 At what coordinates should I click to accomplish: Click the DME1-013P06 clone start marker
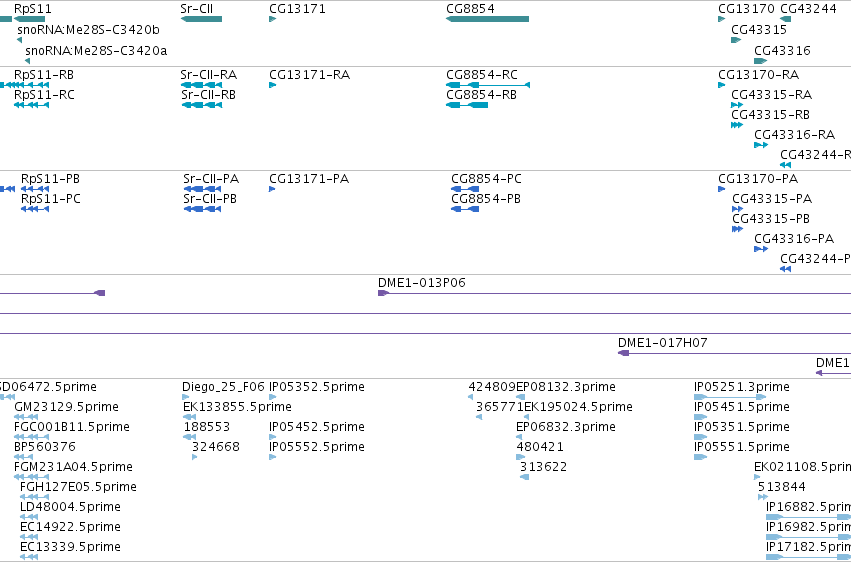pos(383,293)
